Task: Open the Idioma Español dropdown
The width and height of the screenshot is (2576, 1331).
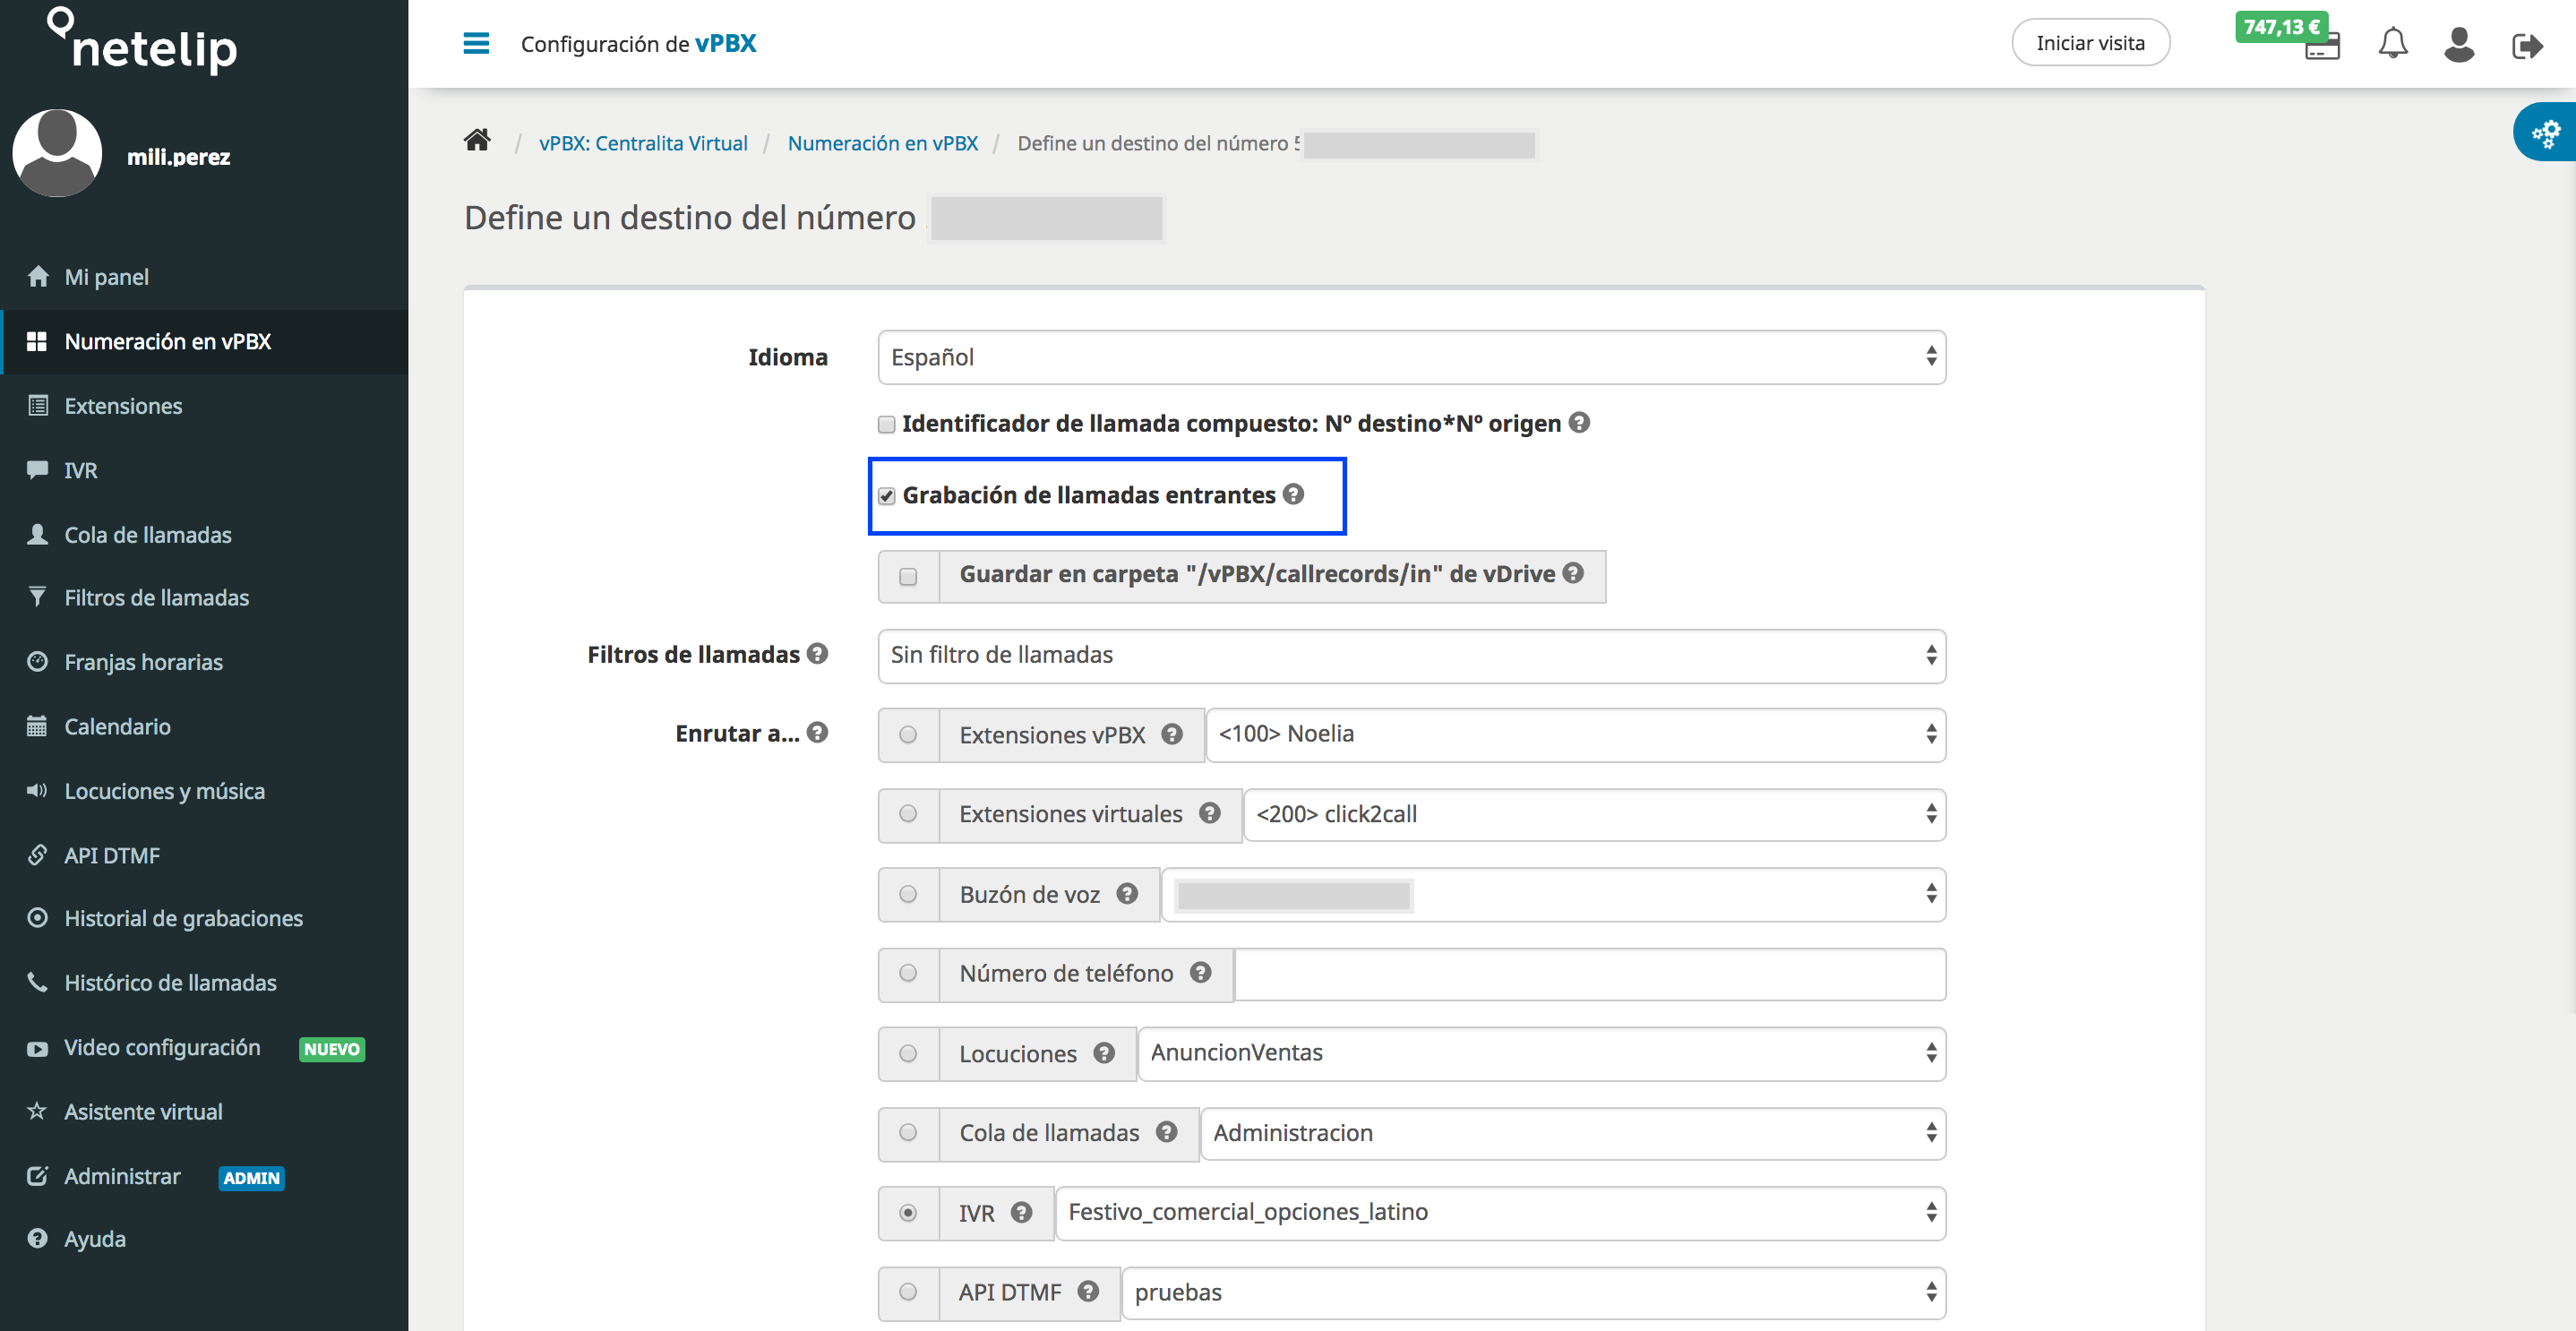Action: pyautogui.click(x=1411, y=357)
